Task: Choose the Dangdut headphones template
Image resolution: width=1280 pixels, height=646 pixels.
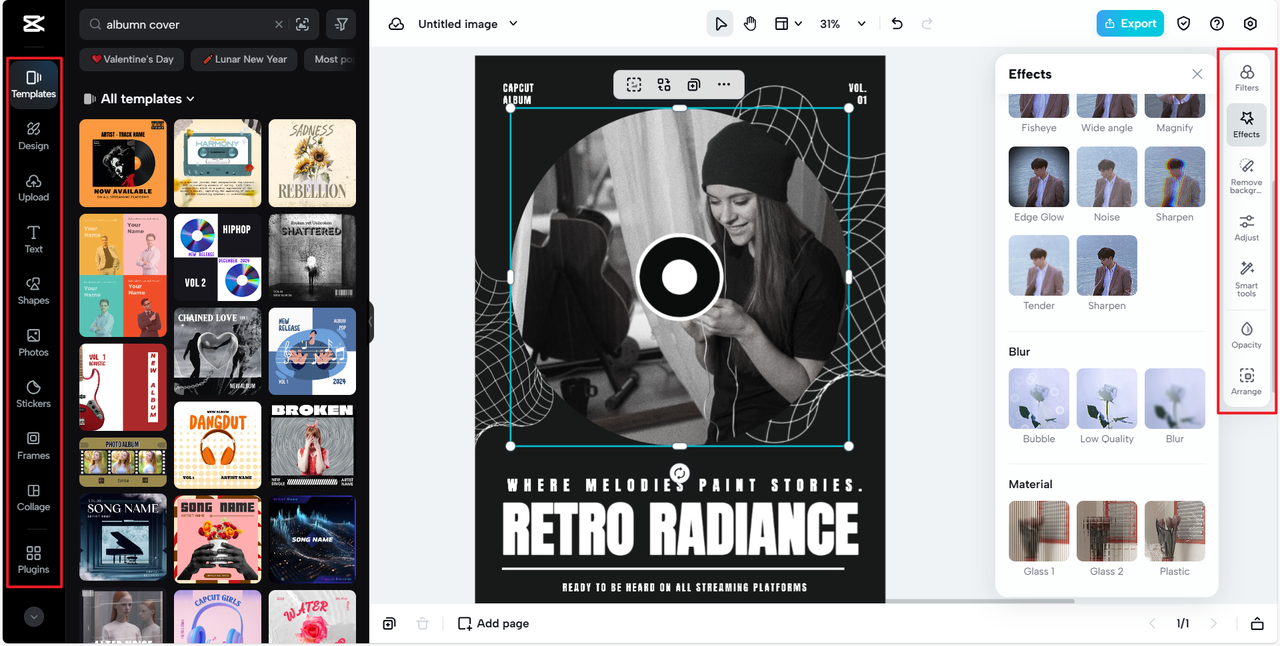Action: 217,445
